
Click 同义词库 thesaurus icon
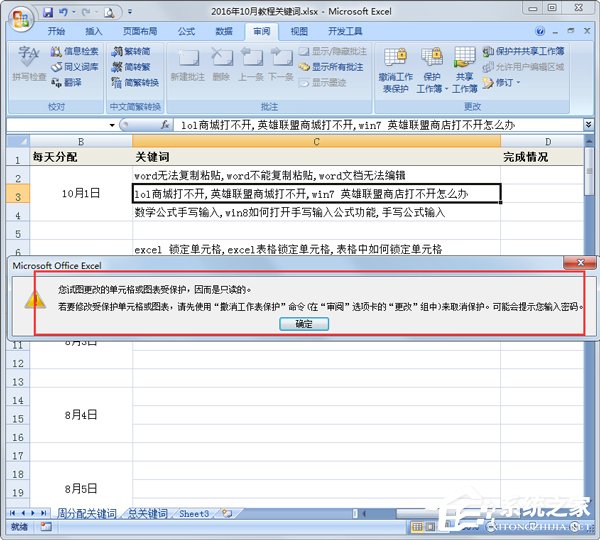(x=74, y=67)
